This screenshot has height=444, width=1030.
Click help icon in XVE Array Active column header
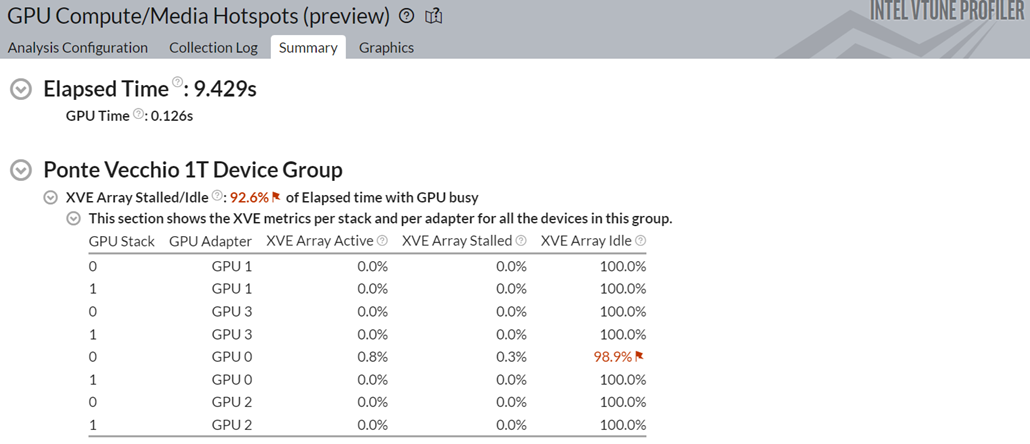[382, 241]
